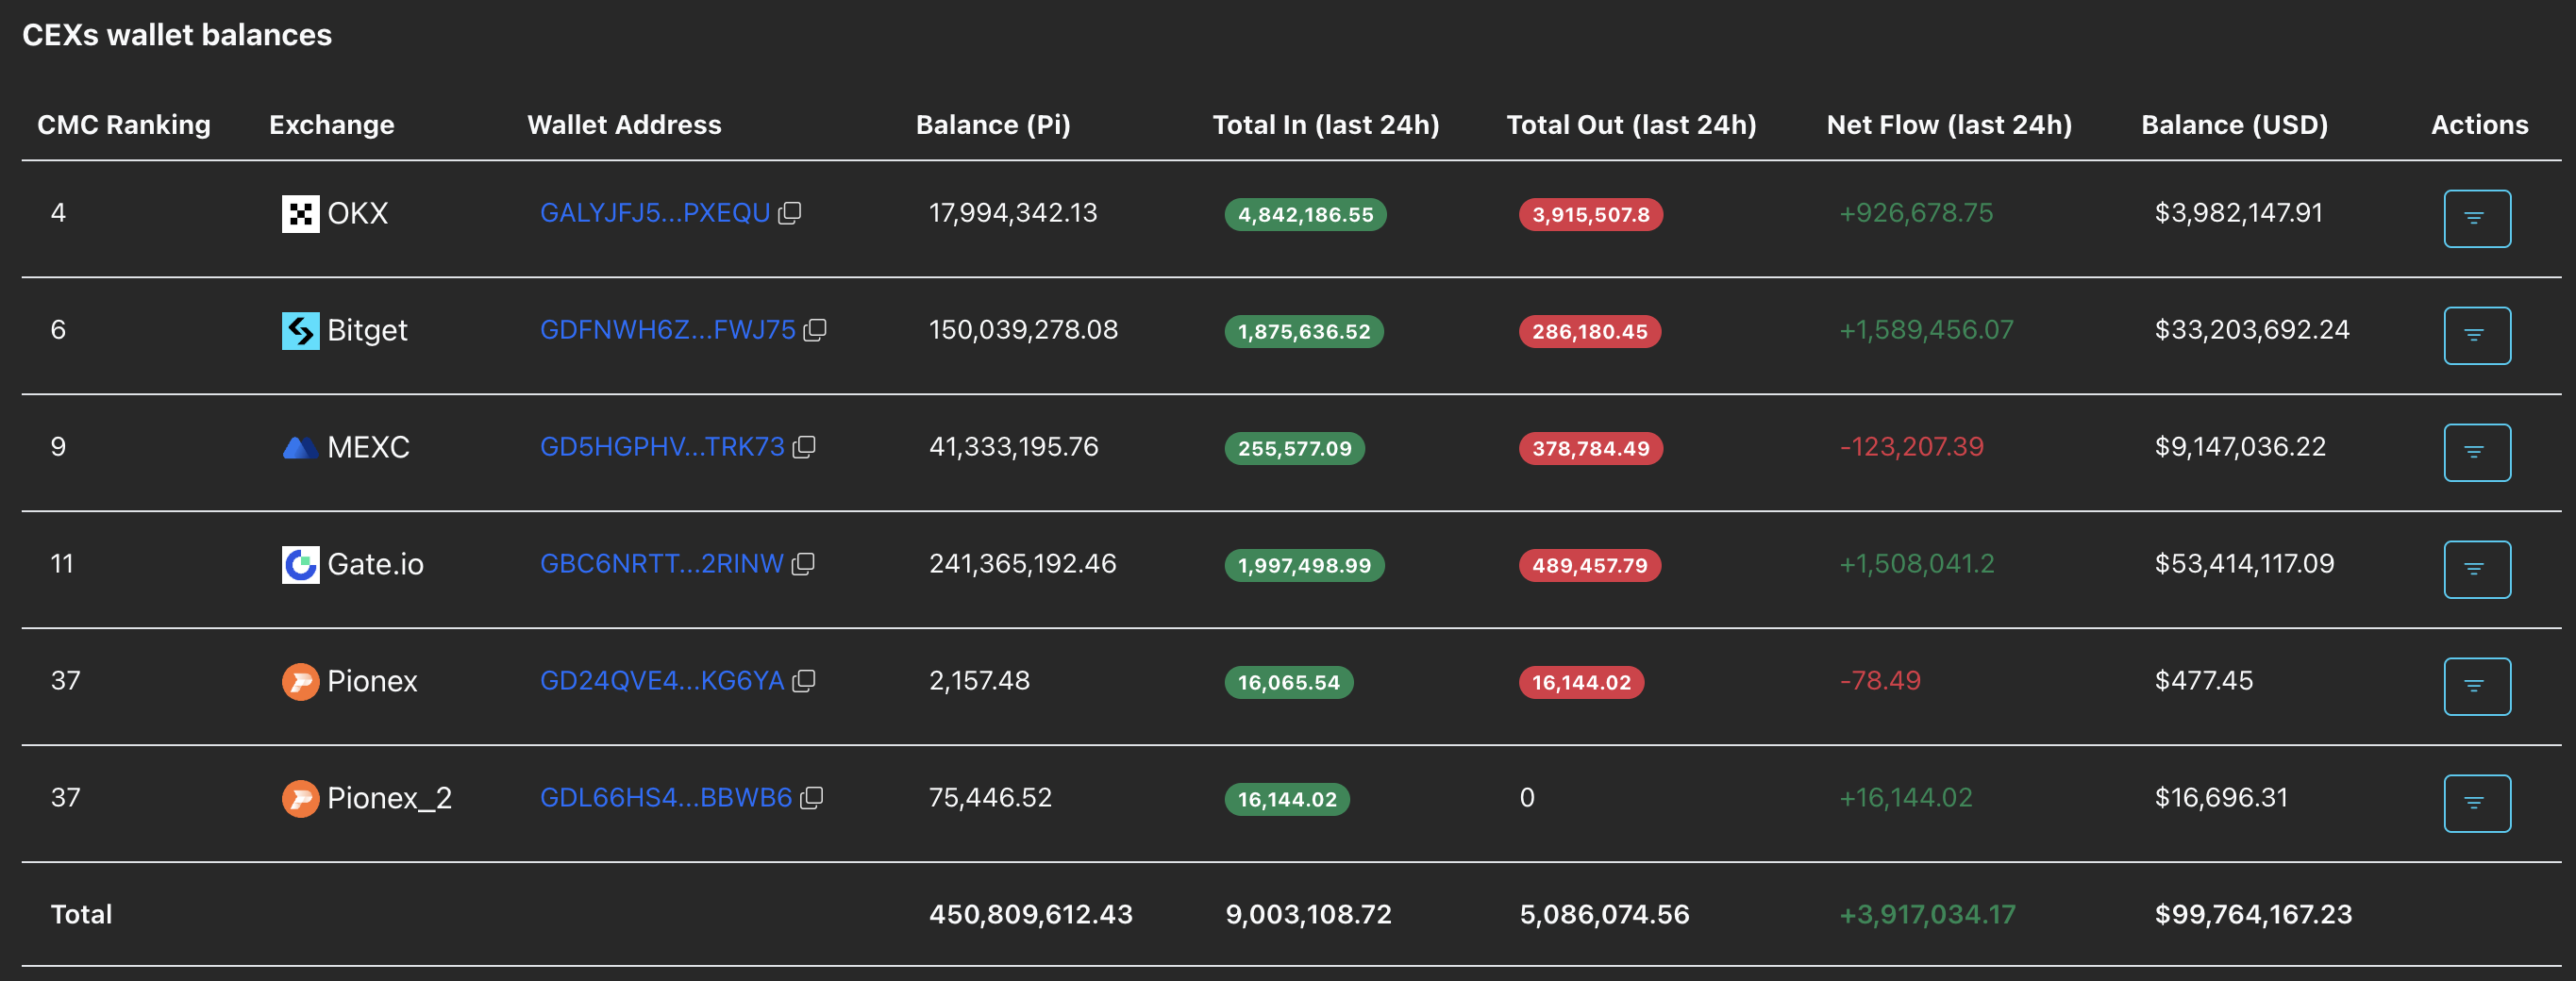Click the Gate.io row filter action button
The width and height of the screenshot is (2576, 981).
2476,569
